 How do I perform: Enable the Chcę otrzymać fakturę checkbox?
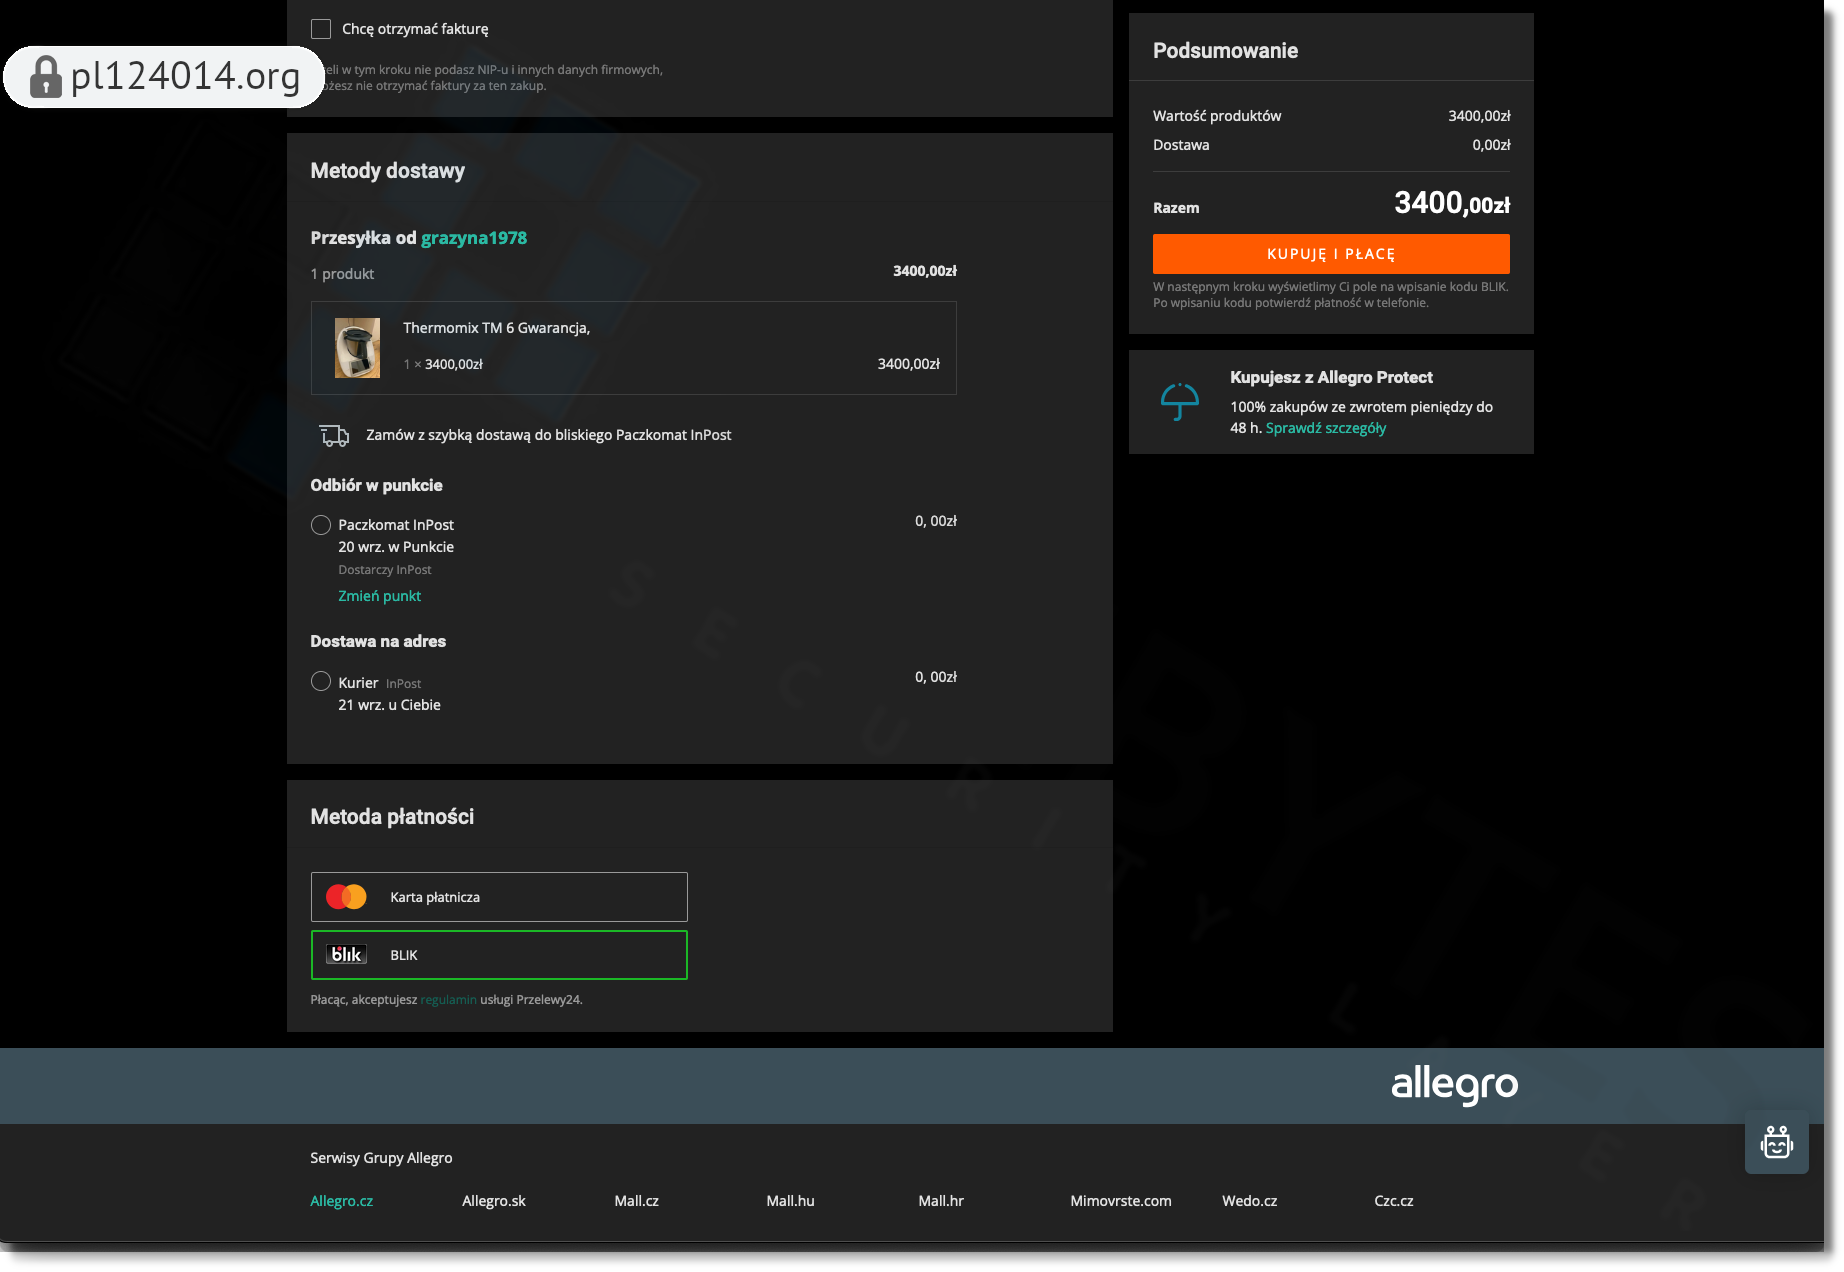point(321,28)
